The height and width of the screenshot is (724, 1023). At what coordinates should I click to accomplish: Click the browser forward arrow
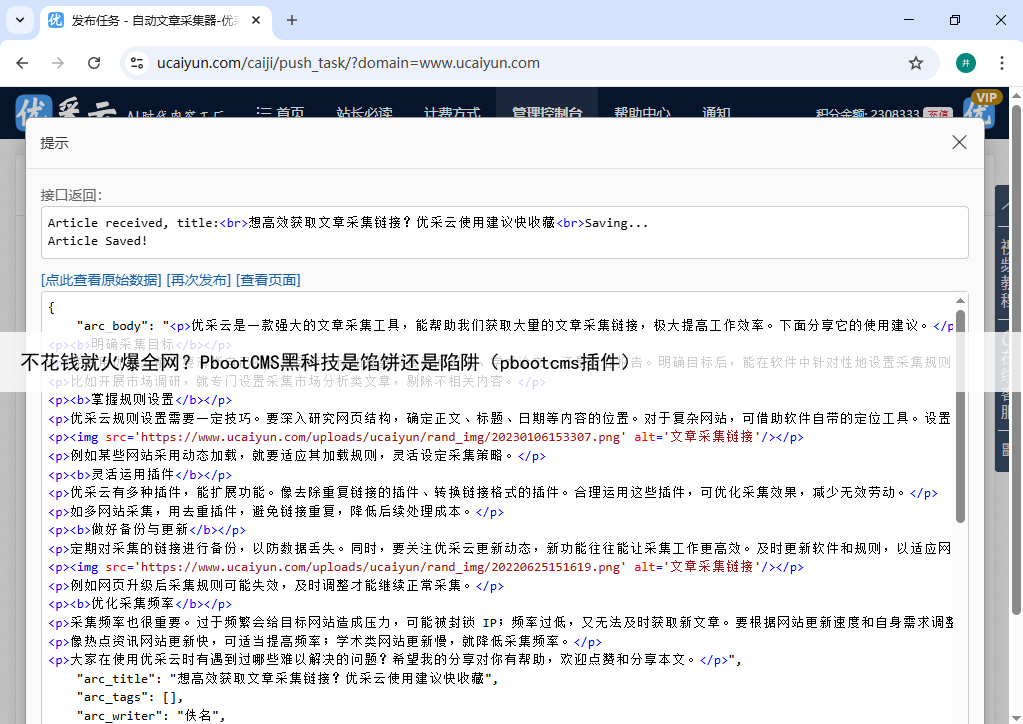pyautogui.click(x=58, y=63)
